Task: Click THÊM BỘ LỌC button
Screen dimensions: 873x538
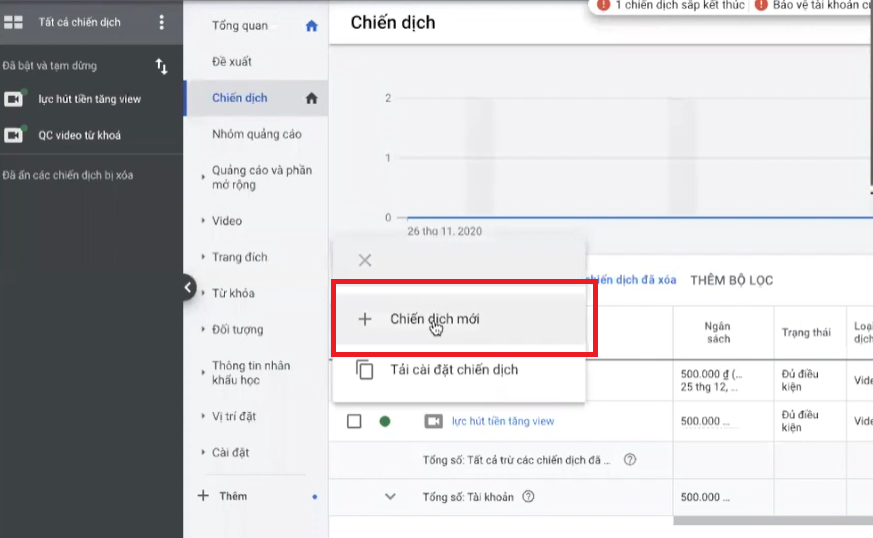Action: tap(731, 280)
